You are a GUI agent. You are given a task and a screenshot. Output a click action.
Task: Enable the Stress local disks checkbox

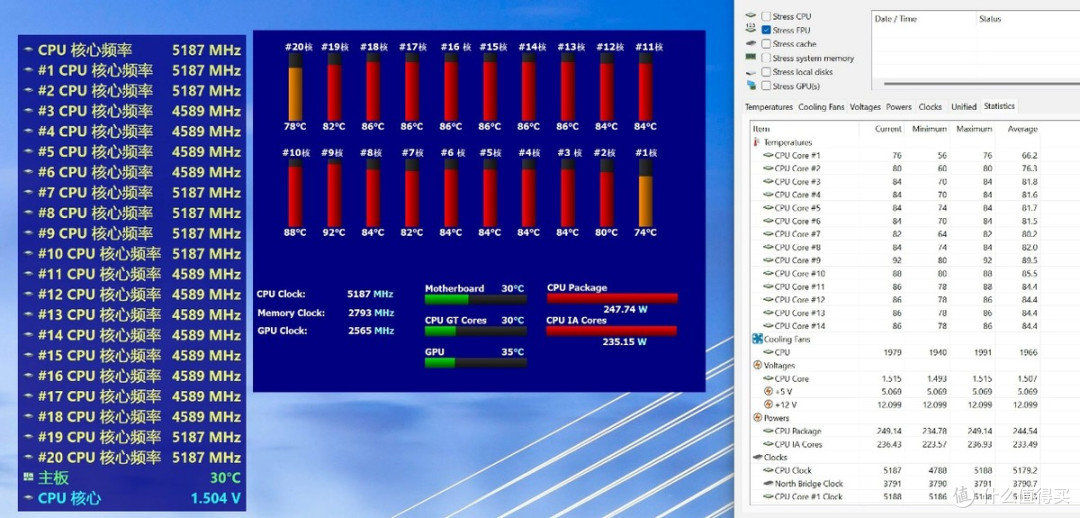pos(766,72)
